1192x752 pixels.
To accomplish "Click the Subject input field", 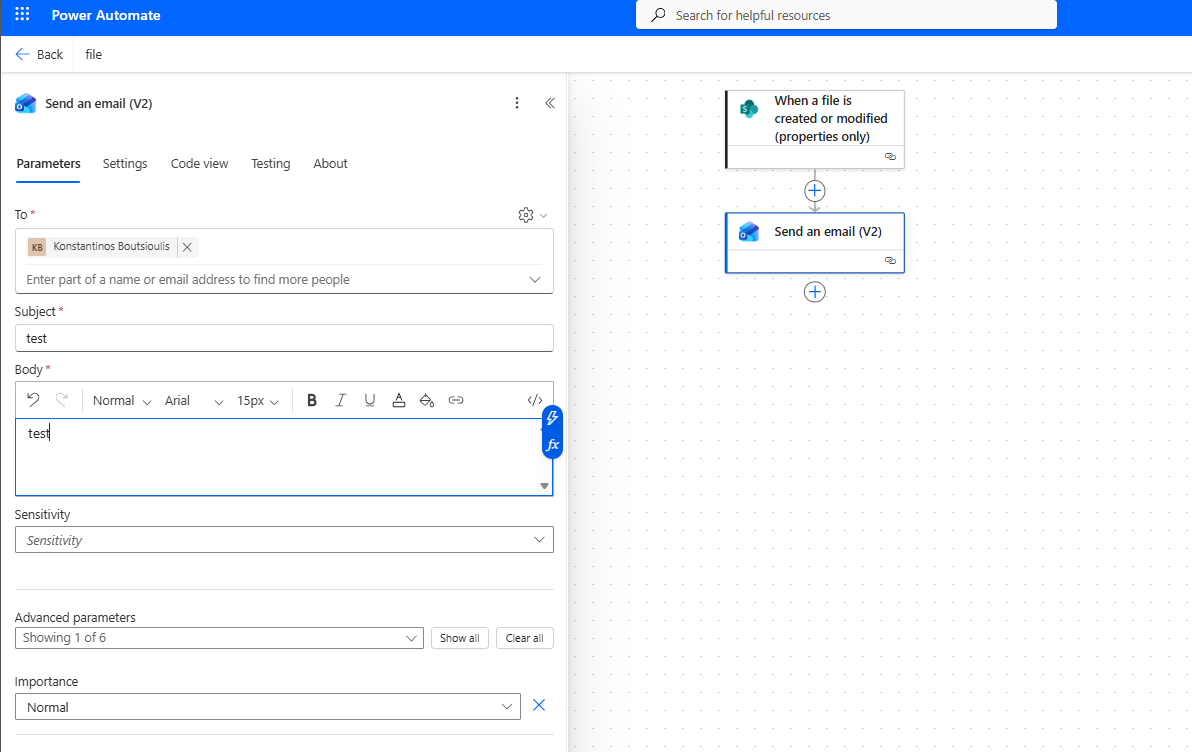I will (x=284, y=338).
